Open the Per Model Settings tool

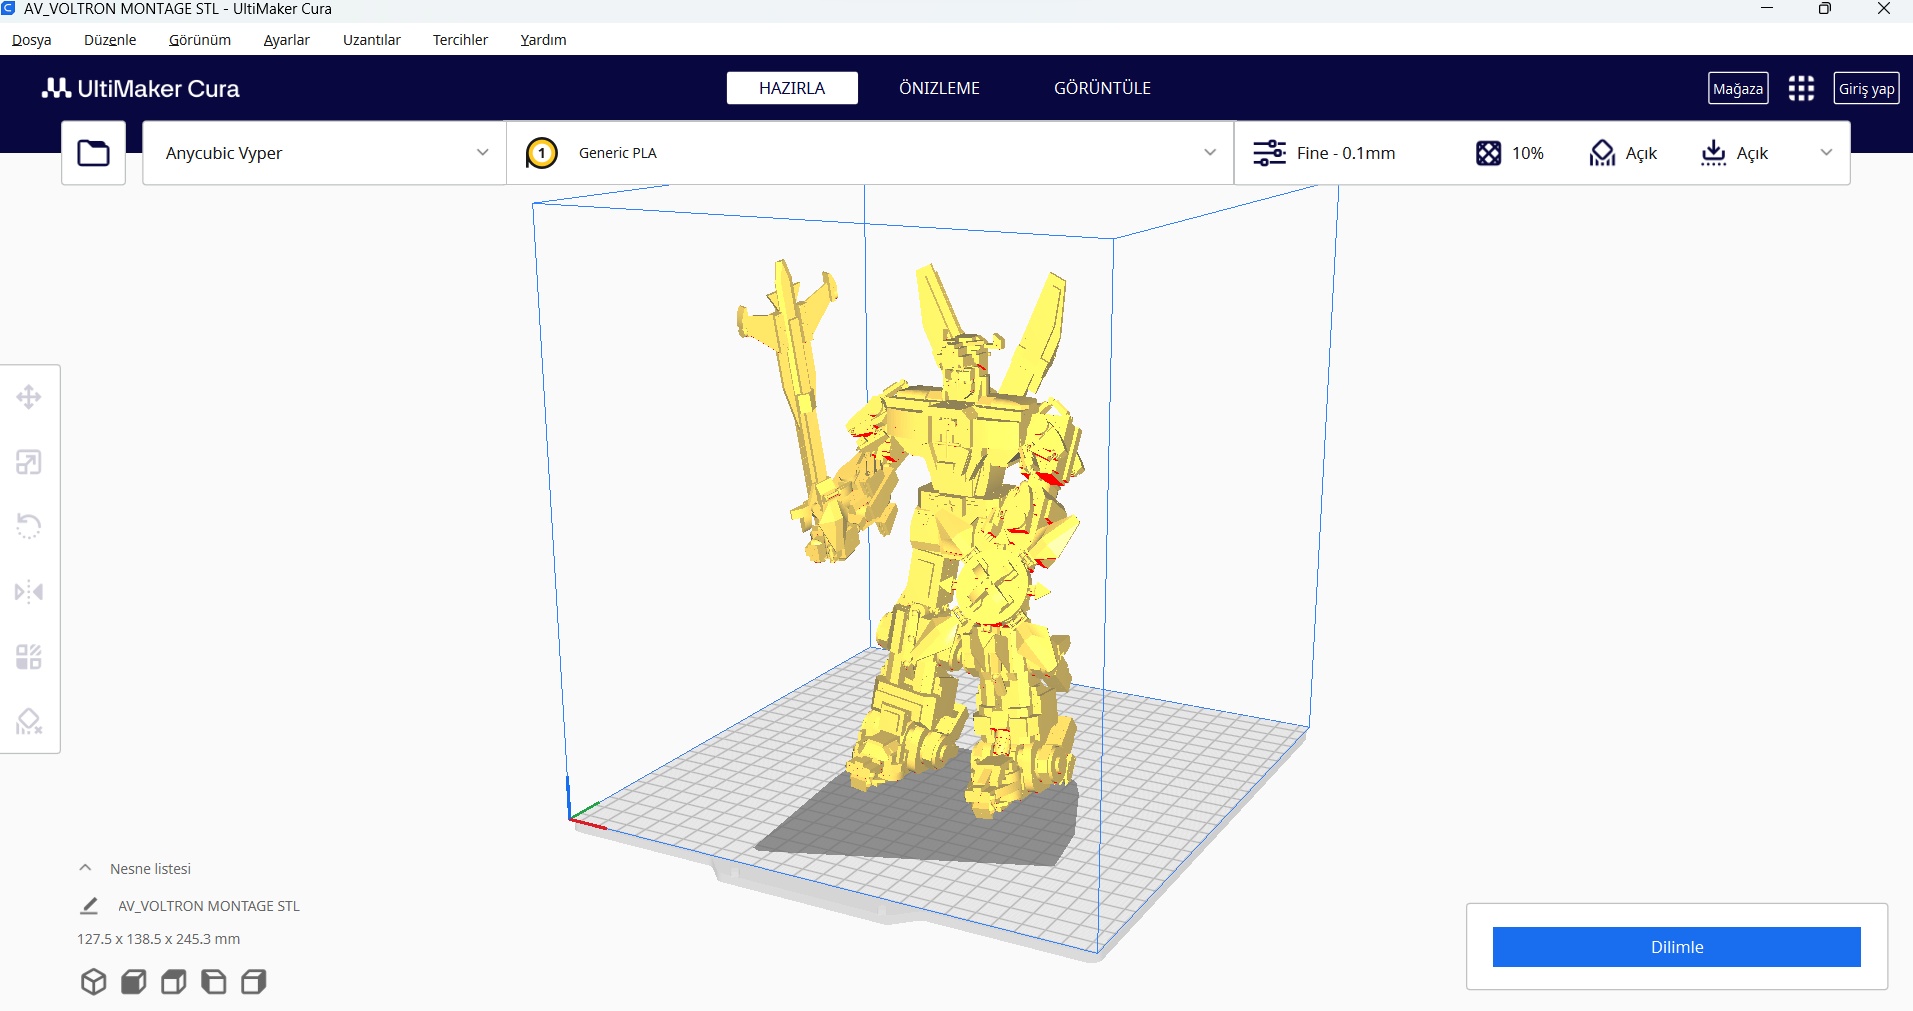29,657
